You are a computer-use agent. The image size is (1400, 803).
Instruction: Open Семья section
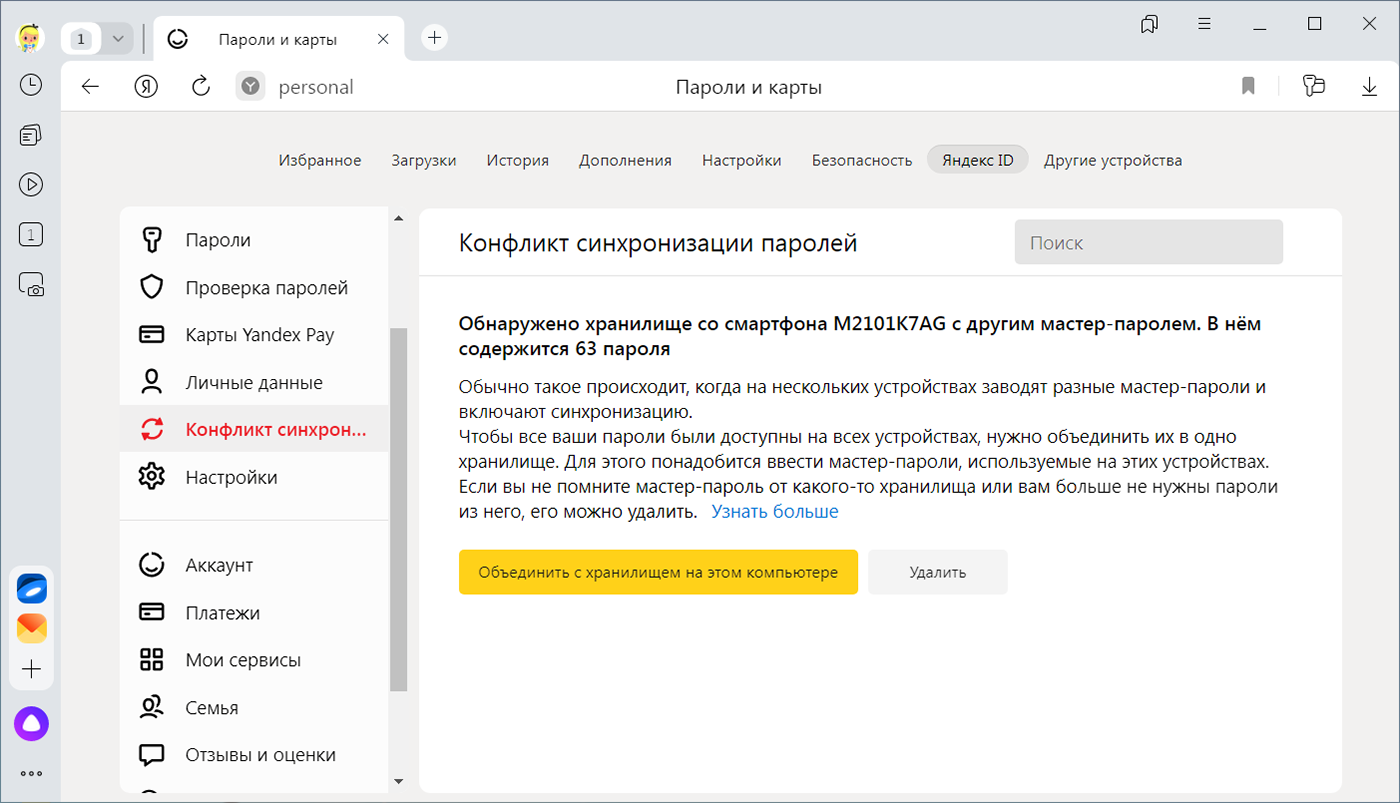(254, 708)
